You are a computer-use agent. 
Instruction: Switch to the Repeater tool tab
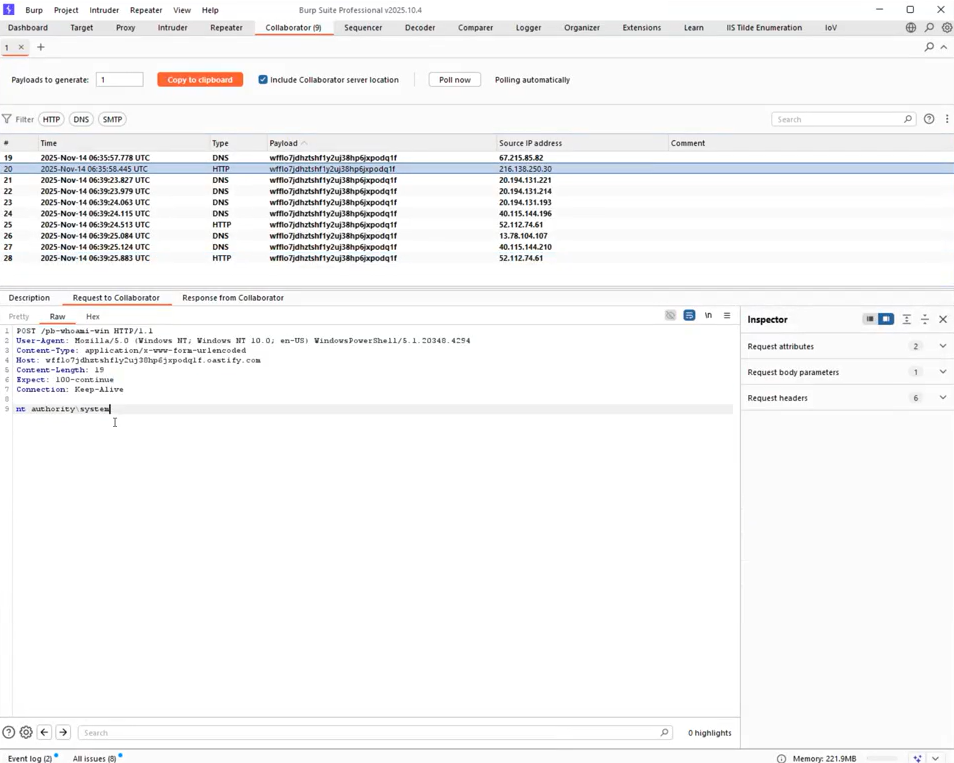pos(226,27)
